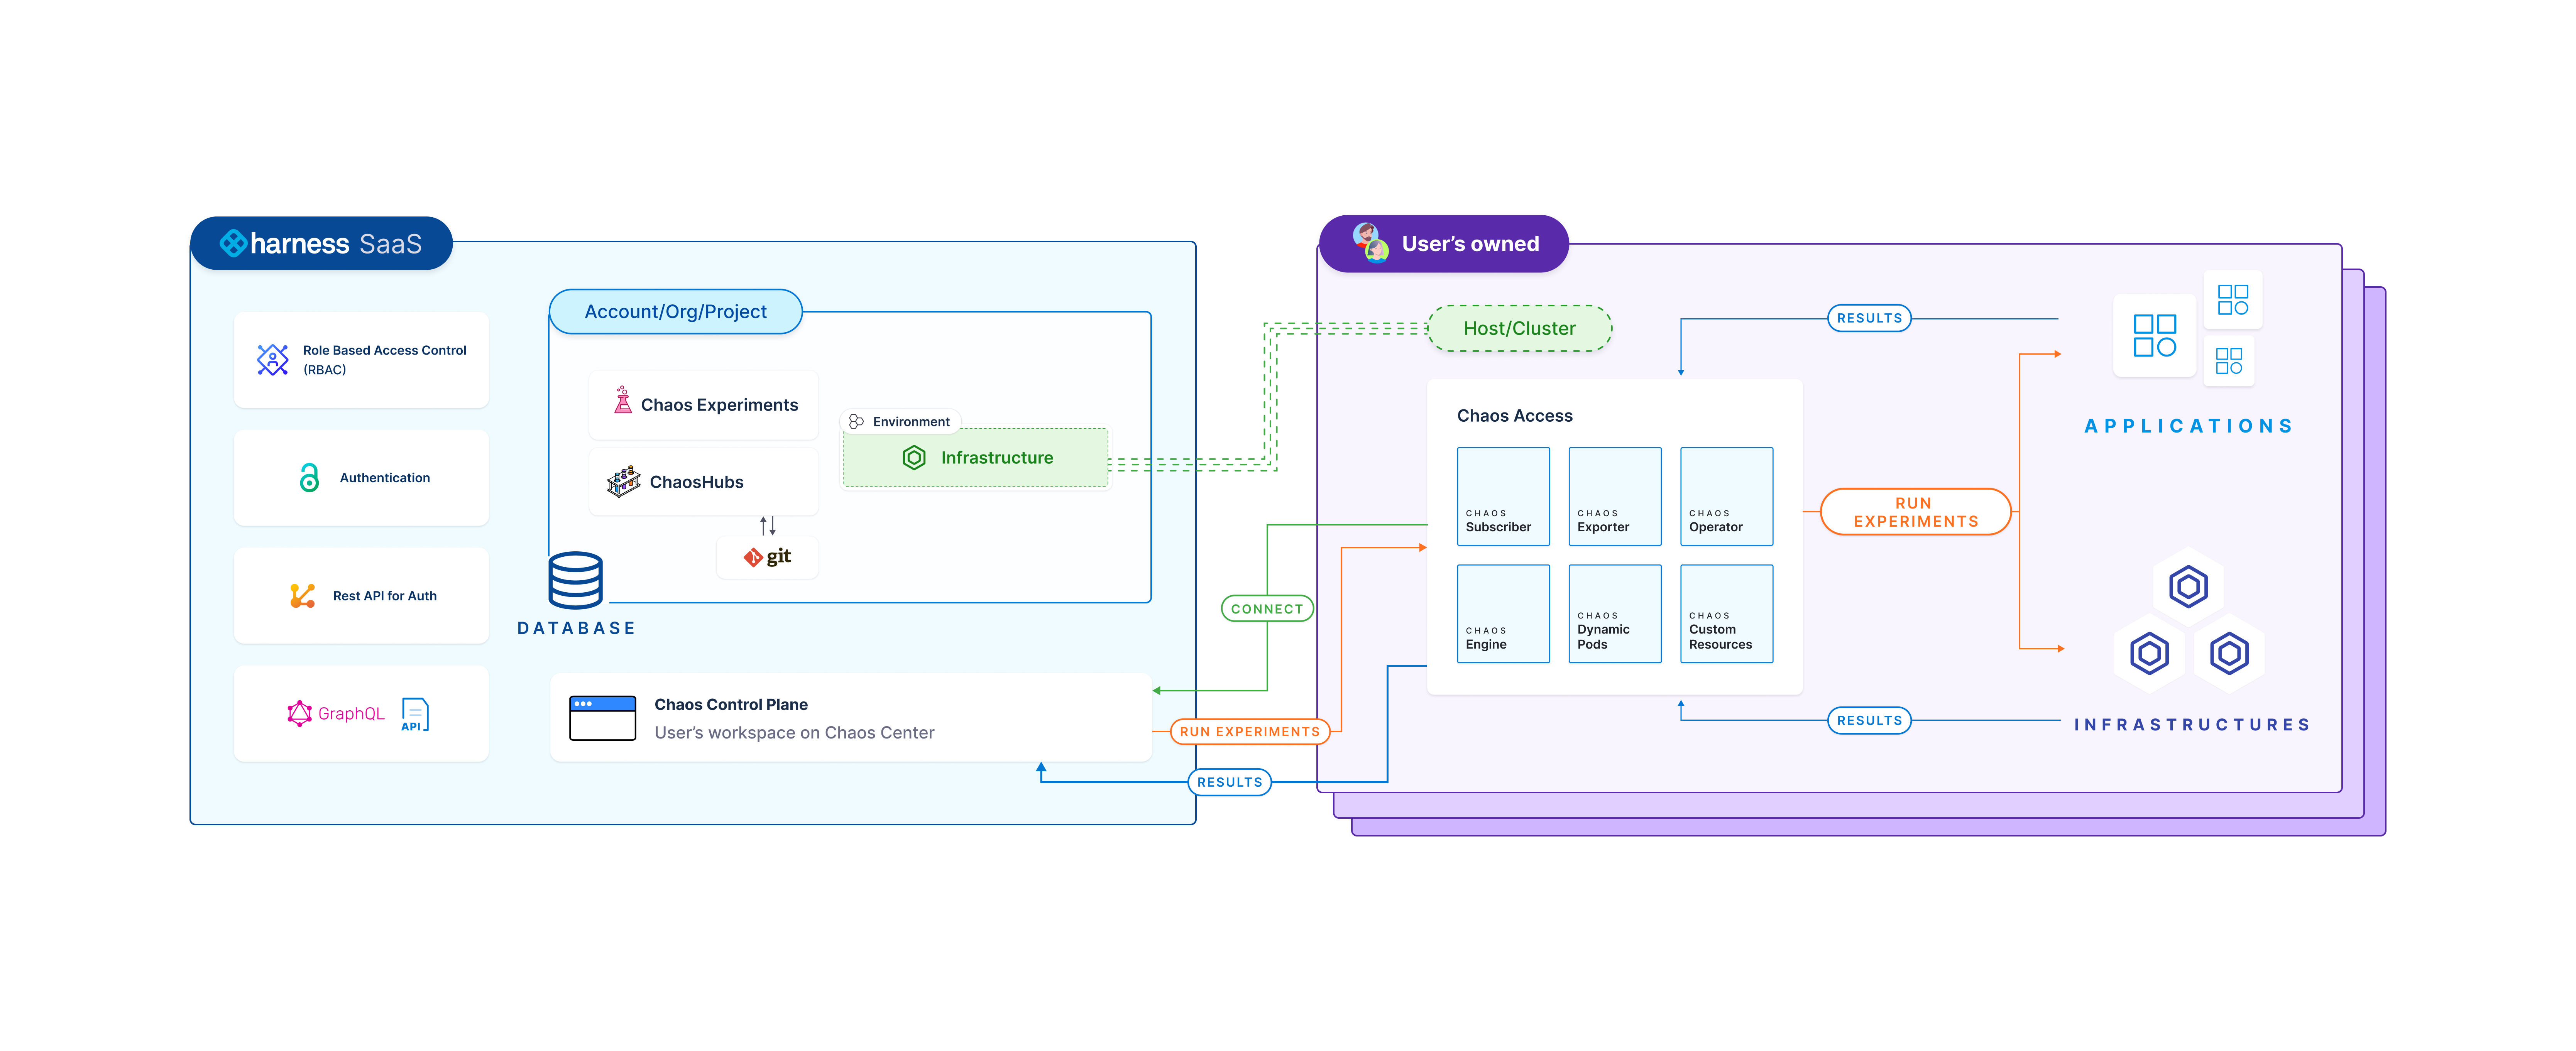This screenshot has height=1051, width=2576.
Task: Click the Environment icon
Action: [856, 422]
